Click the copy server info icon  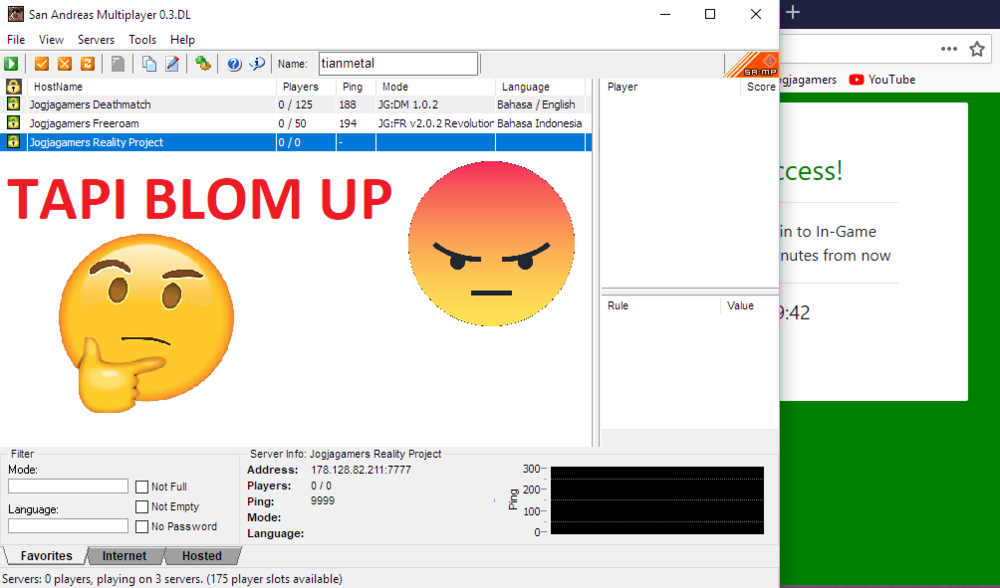click(x=149, y=64)
